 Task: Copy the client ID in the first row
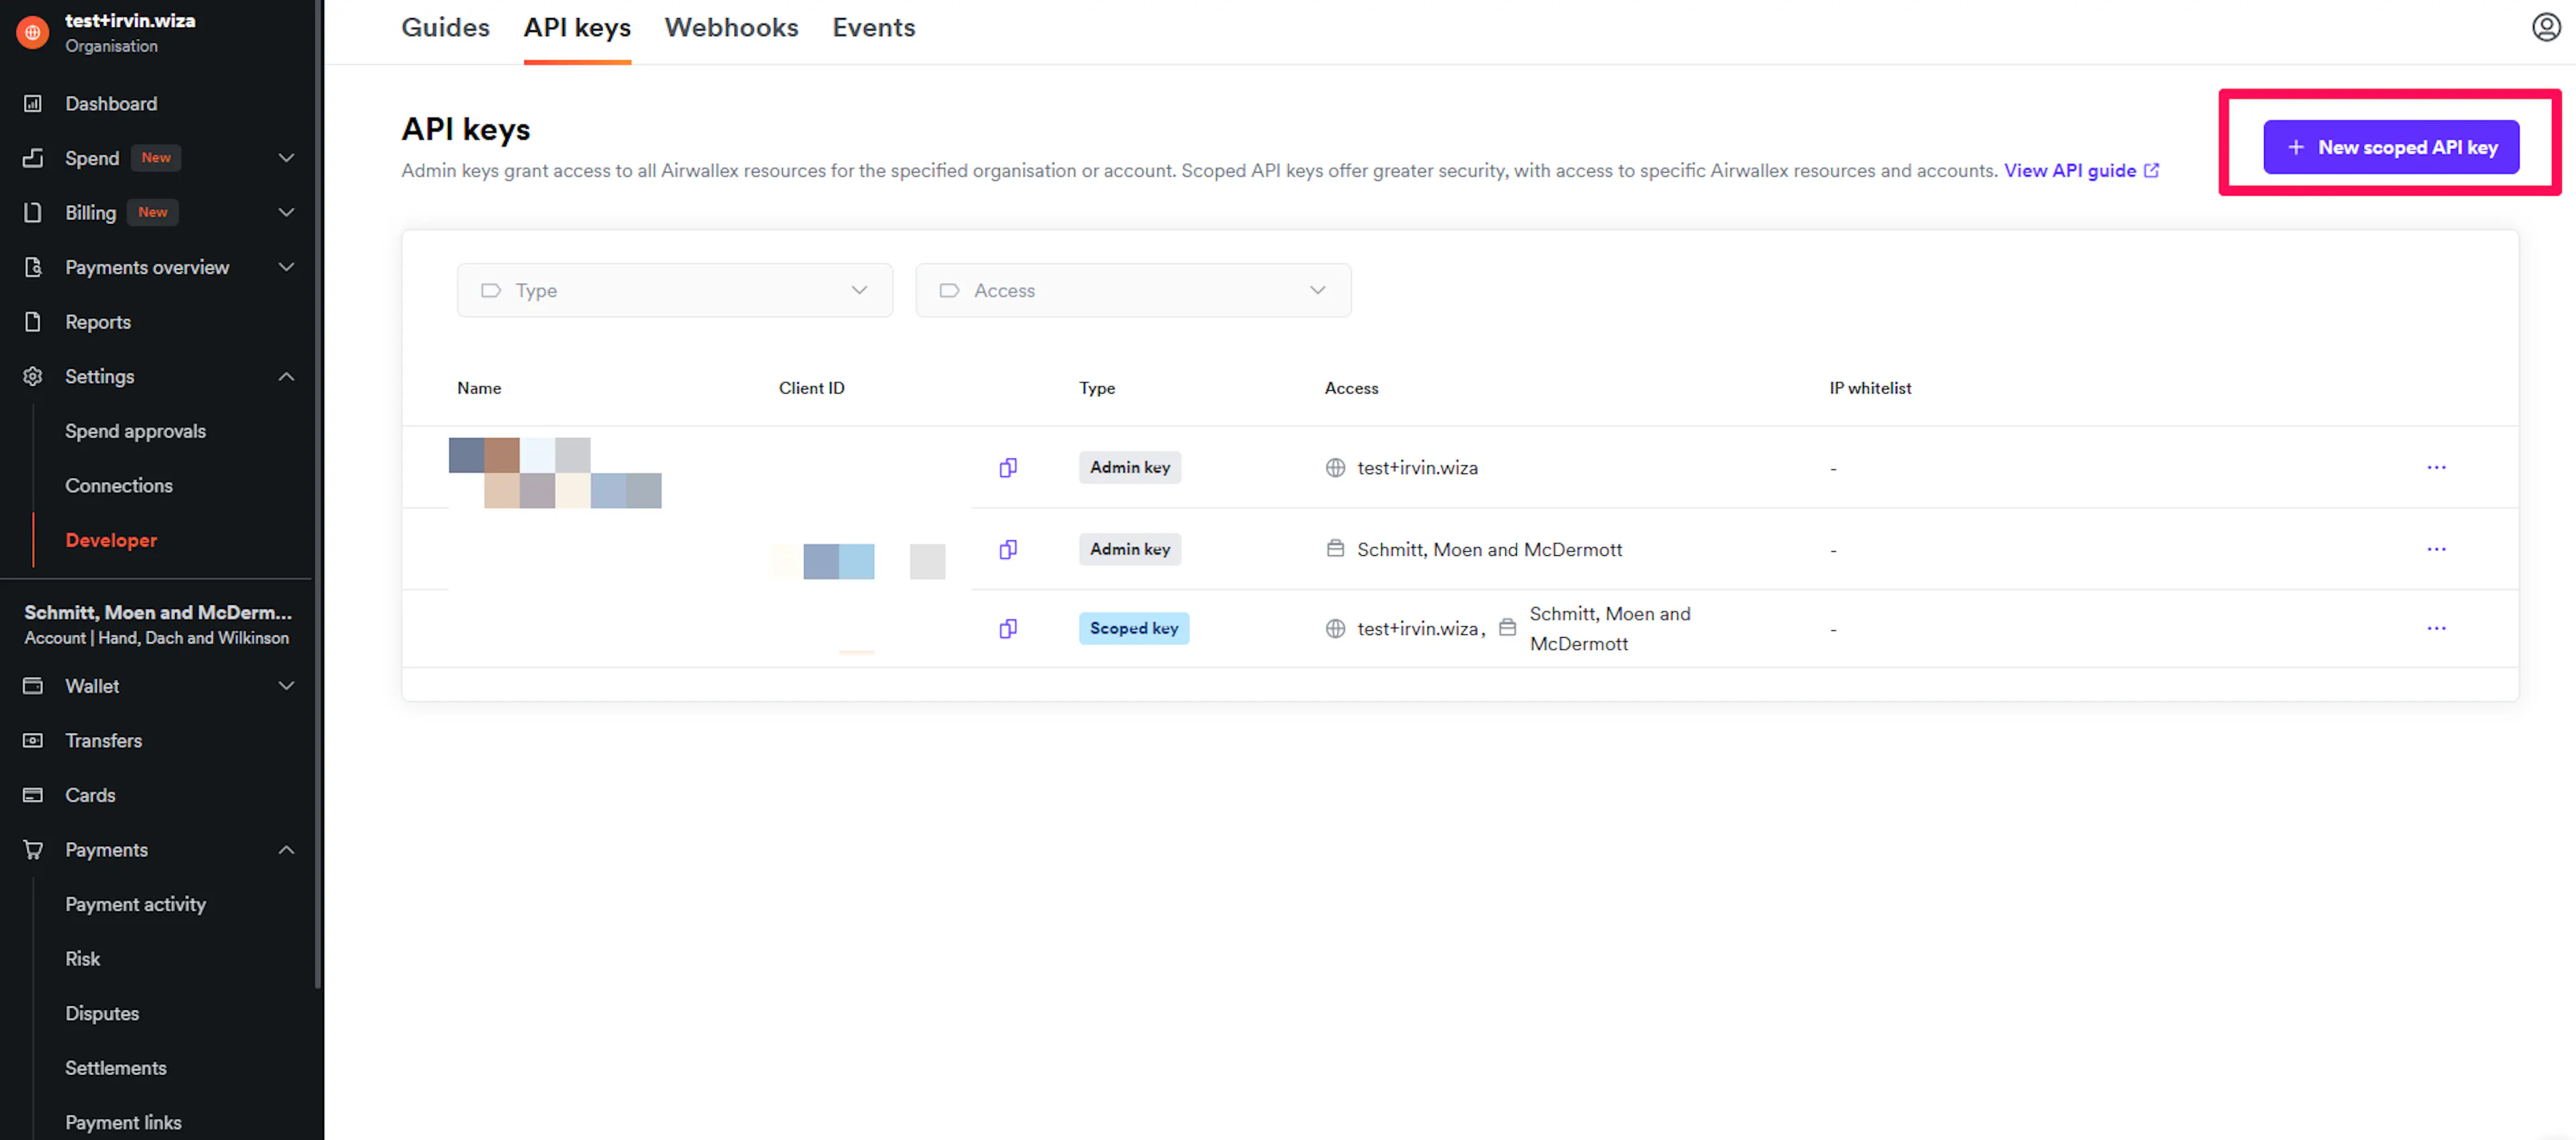click(x=1008, y=467)
